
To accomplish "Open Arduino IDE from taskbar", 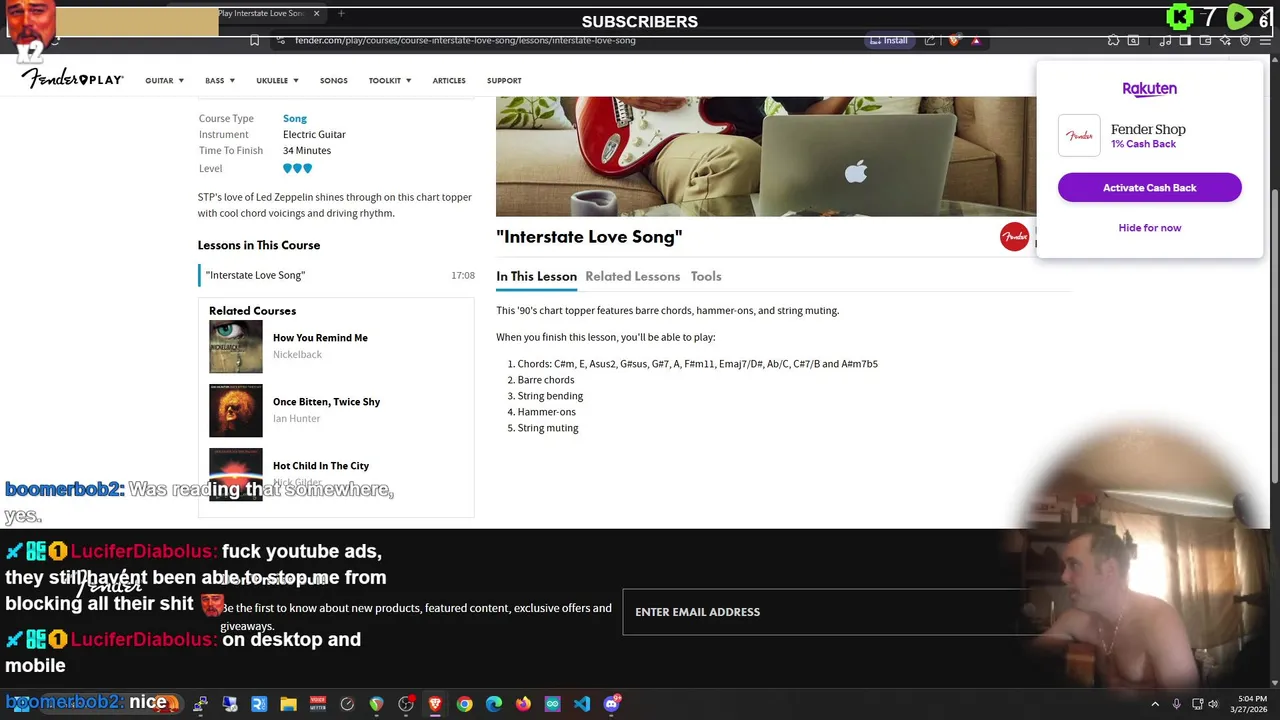I will click(552, 704).
